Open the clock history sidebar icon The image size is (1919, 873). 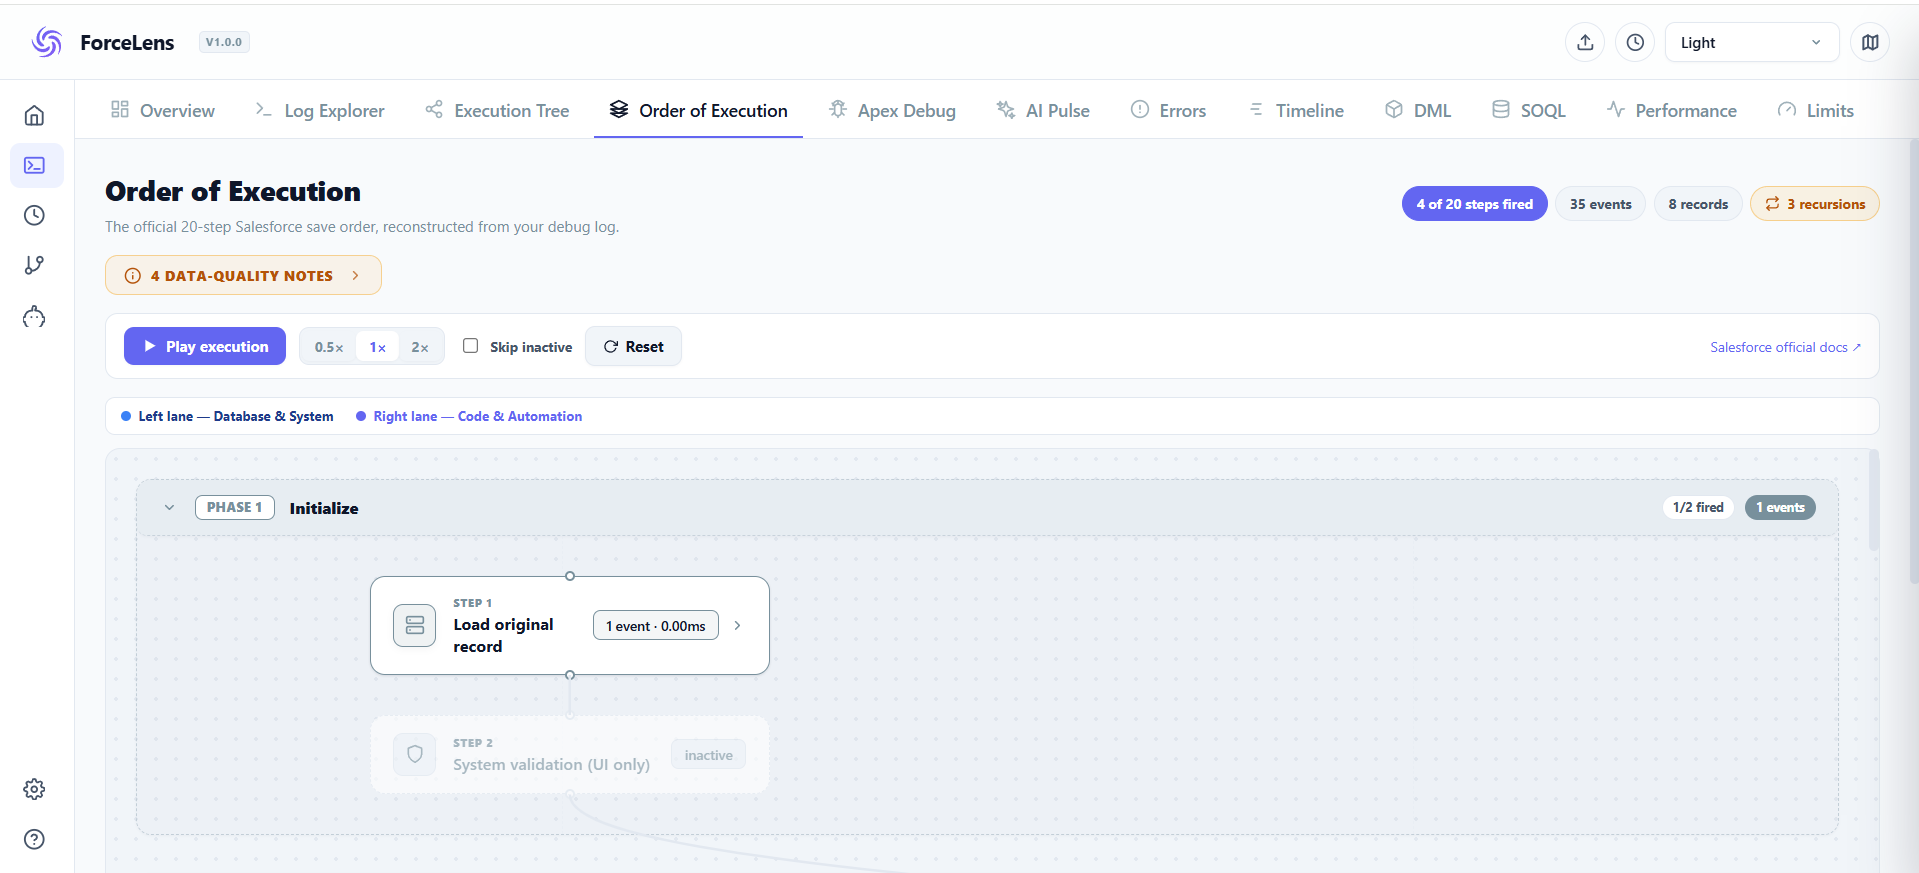pyautogui.click(x=35, y=215)
